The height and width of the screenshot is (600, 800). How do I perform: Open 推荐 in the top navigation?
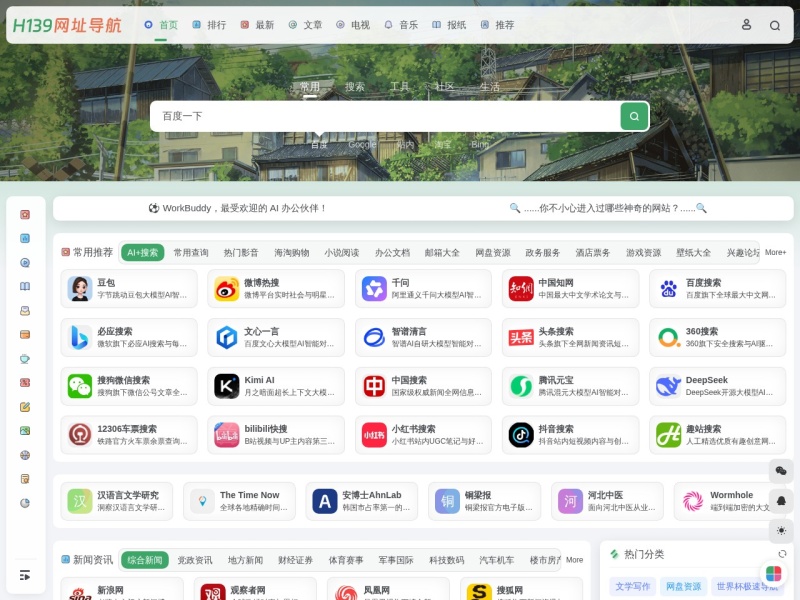tap(497, 25)
